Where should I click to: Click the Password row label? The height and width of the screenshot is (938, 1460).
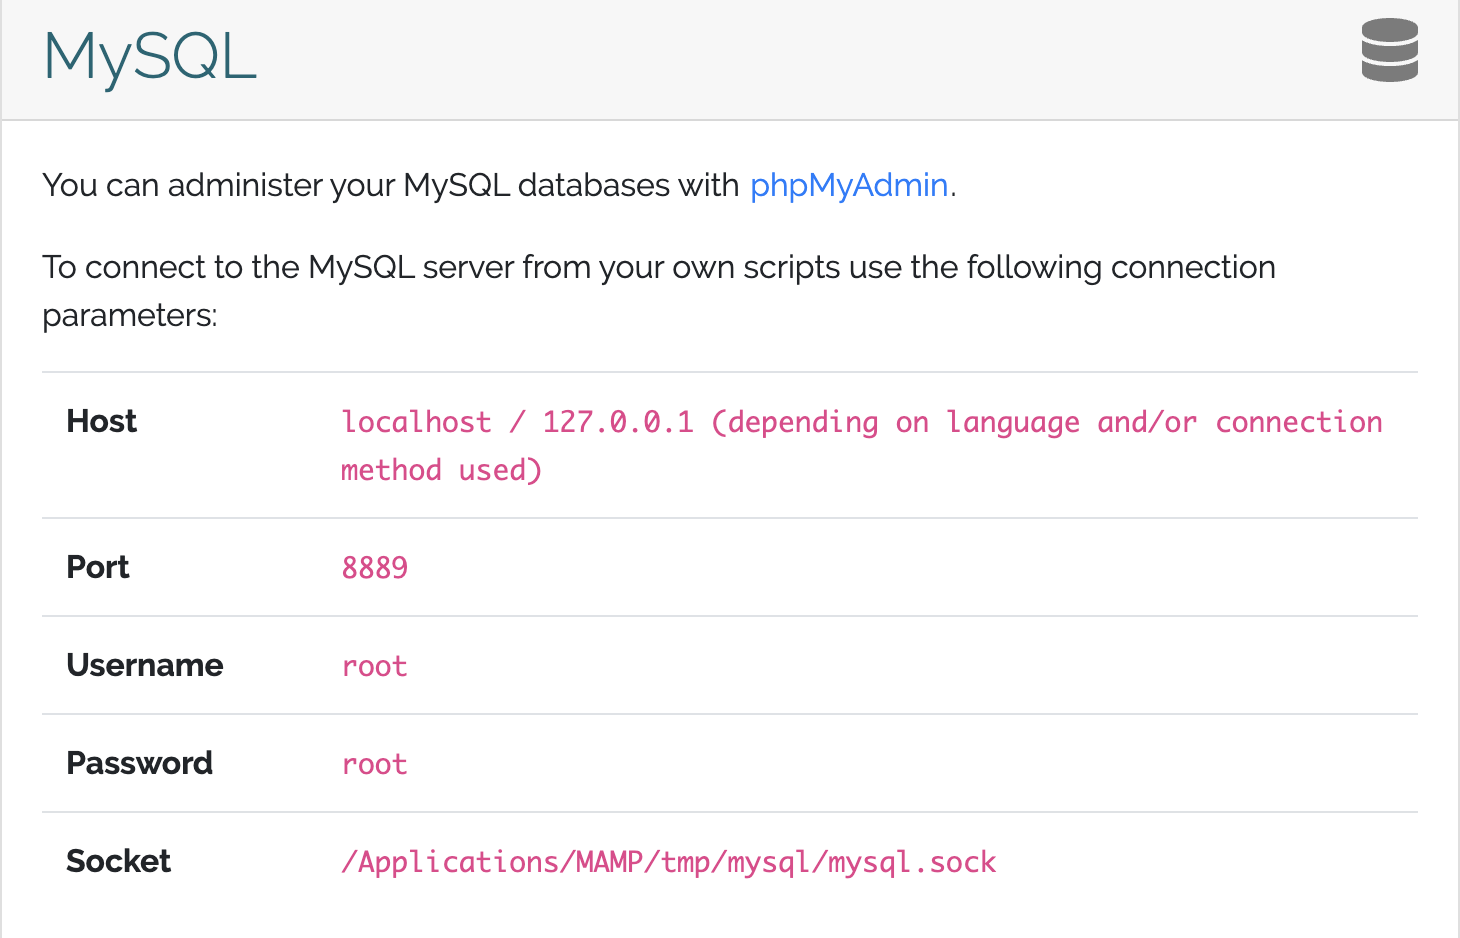(139, 763)
